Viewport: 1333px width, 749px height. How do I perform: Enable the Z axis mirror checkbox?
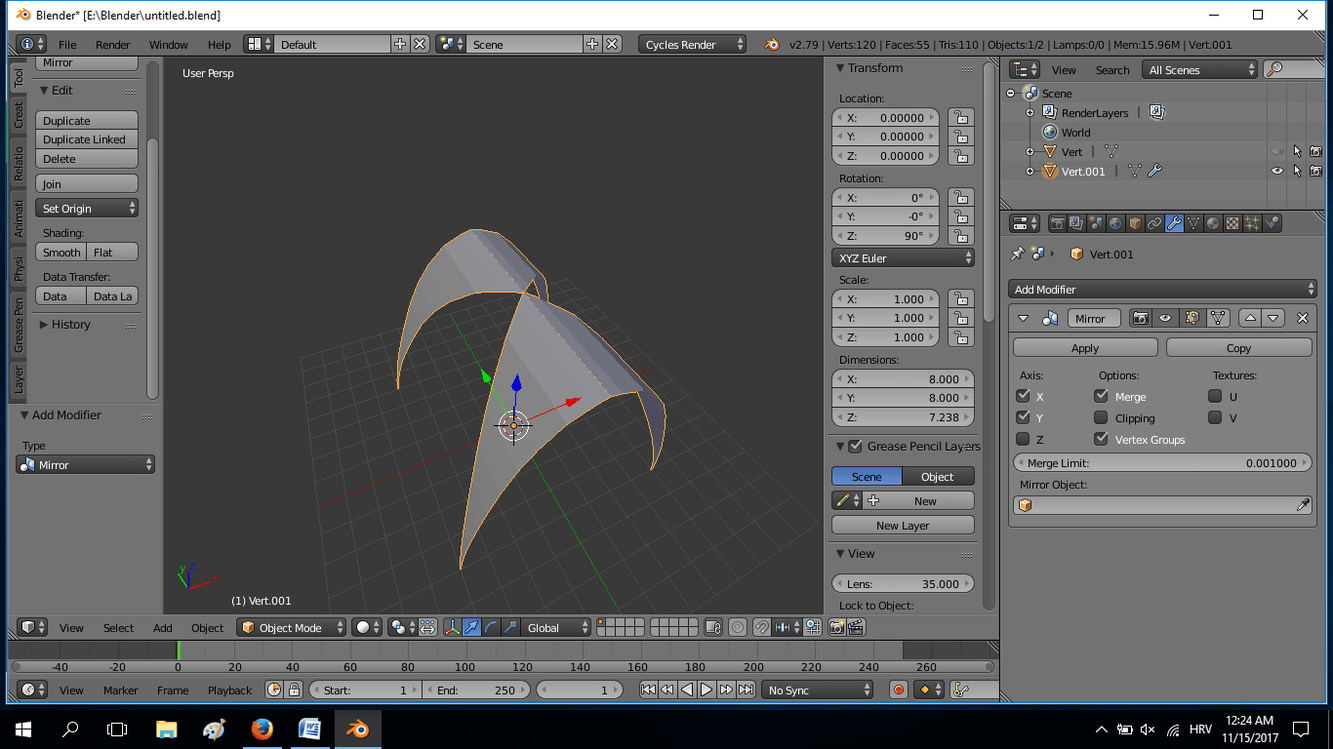[x=1023, y=439]
